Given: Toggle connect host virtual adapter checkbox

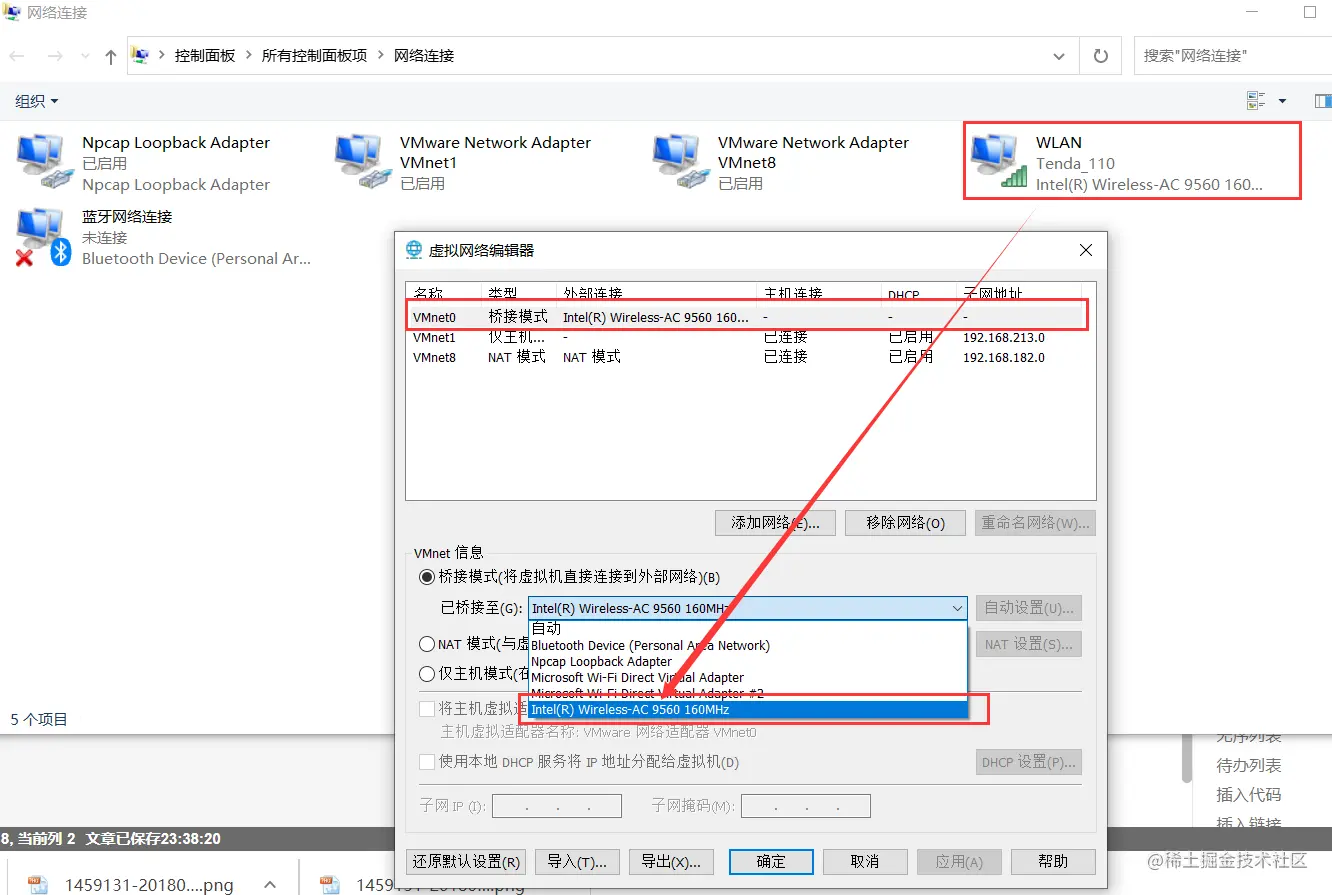Looking at the screenshot, I should 427,709.
